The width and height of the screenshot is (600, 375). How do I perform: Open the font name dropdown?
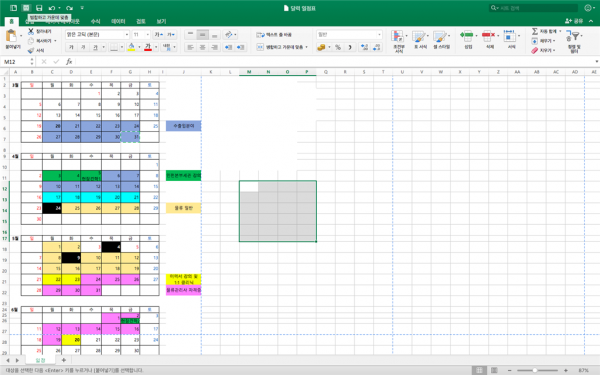coord(127,34)
